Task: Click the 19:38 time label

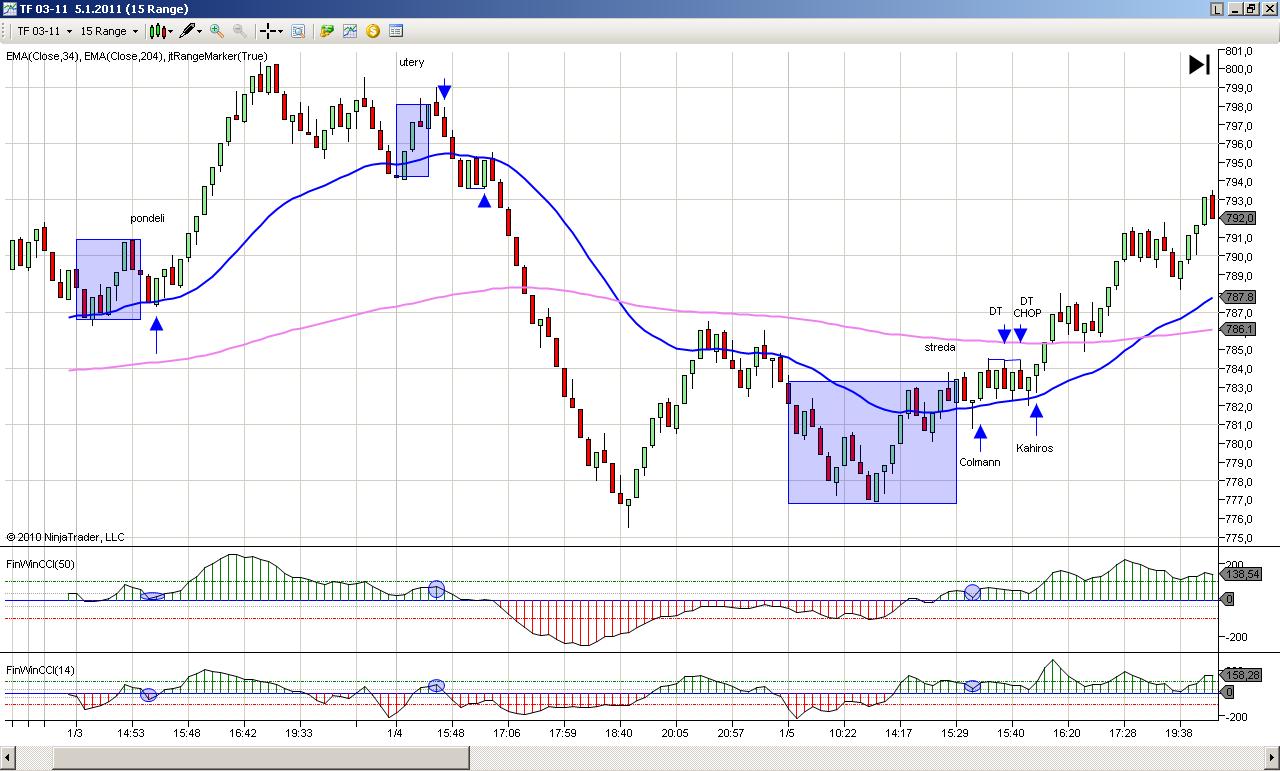Action: click(1179, 733)
